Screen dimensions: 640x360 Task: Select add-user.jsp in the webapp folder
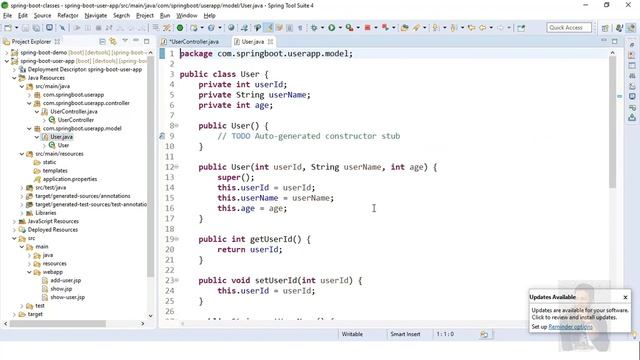[66, 280]
